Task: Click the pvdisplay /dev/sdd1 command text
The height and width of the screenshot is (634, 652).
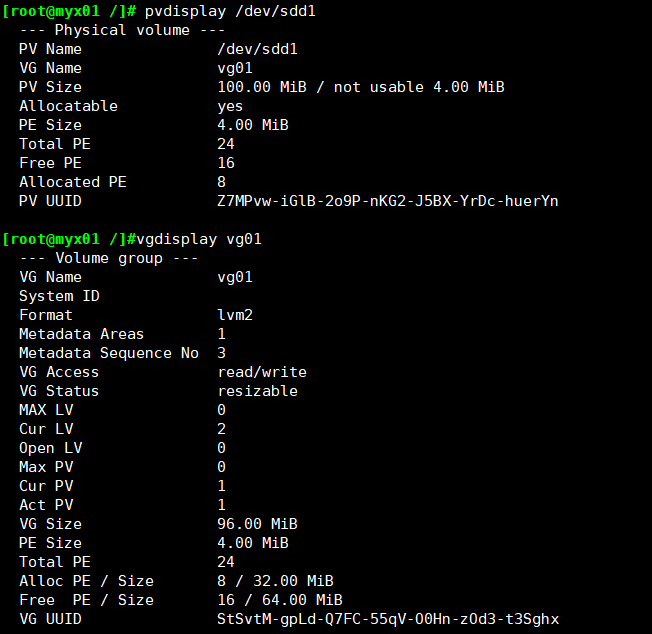Action: pyautogui.click(x=230, y=11)
